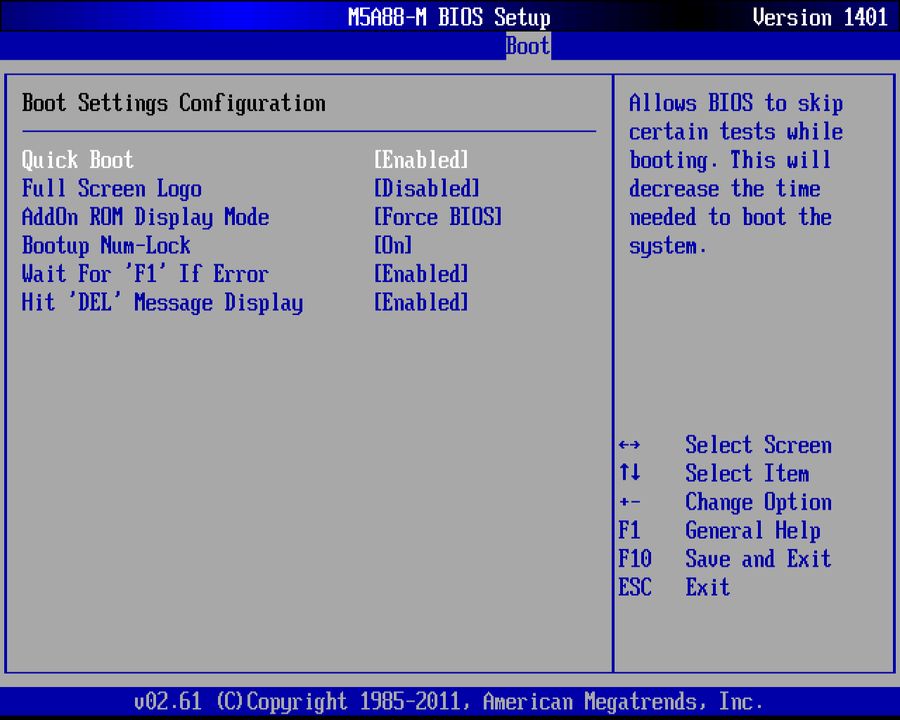Click the American Megatrends copyright footer

point(449,702)
